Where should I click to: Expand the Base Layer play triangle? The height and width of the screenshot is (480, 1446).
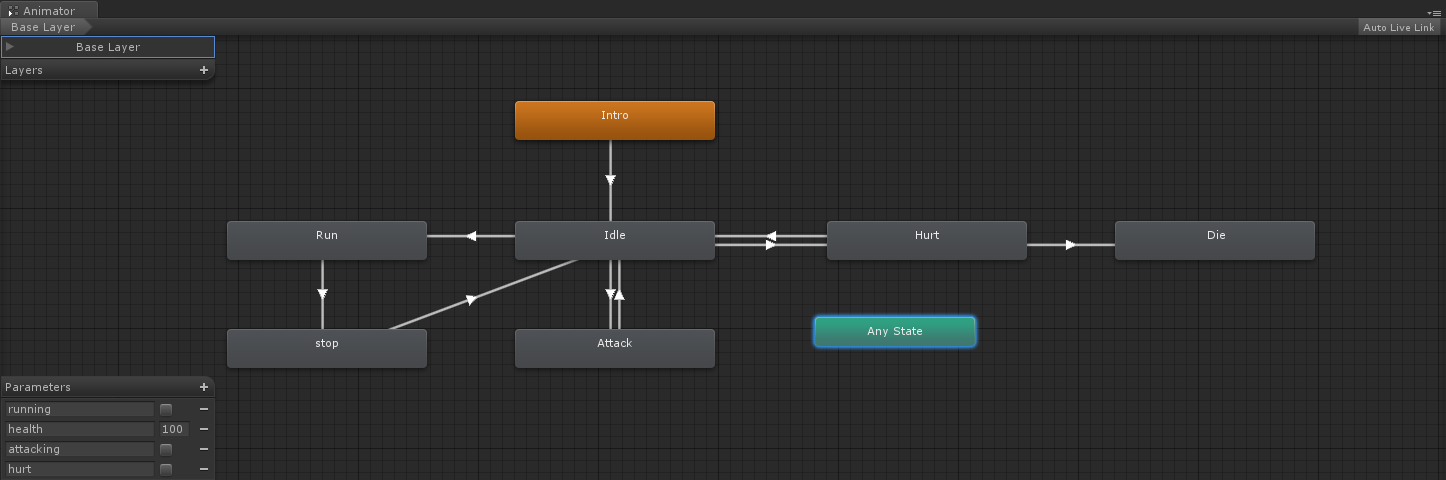click(x=10, y=47)
